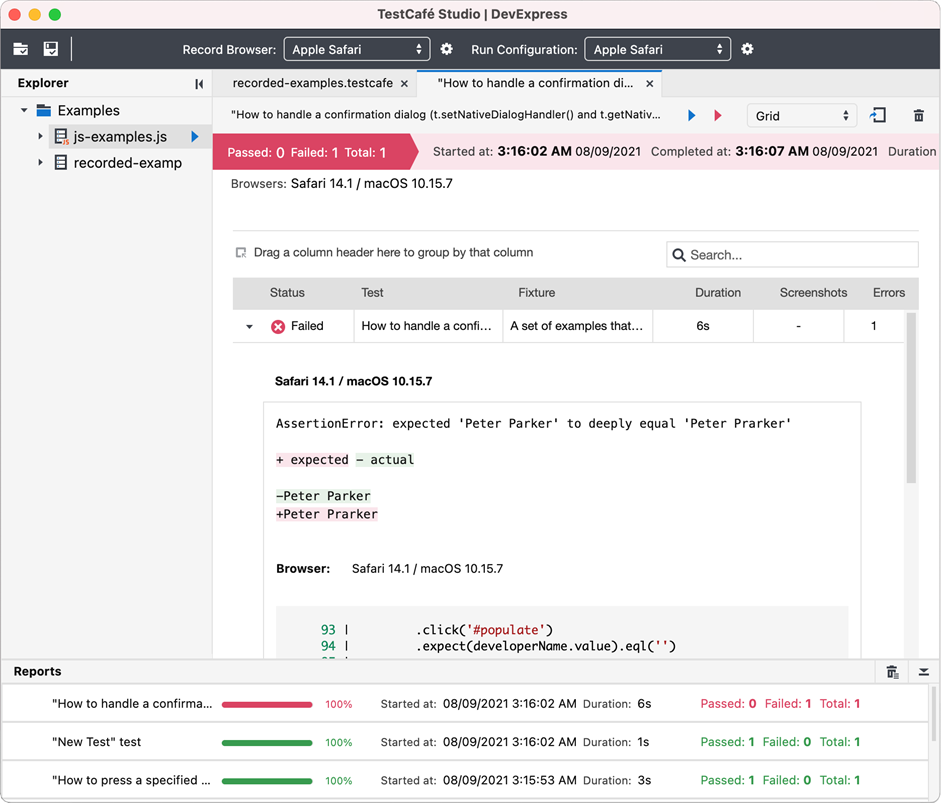
Task: Click the AssertionError message text
Action: [x=534, y=424]
